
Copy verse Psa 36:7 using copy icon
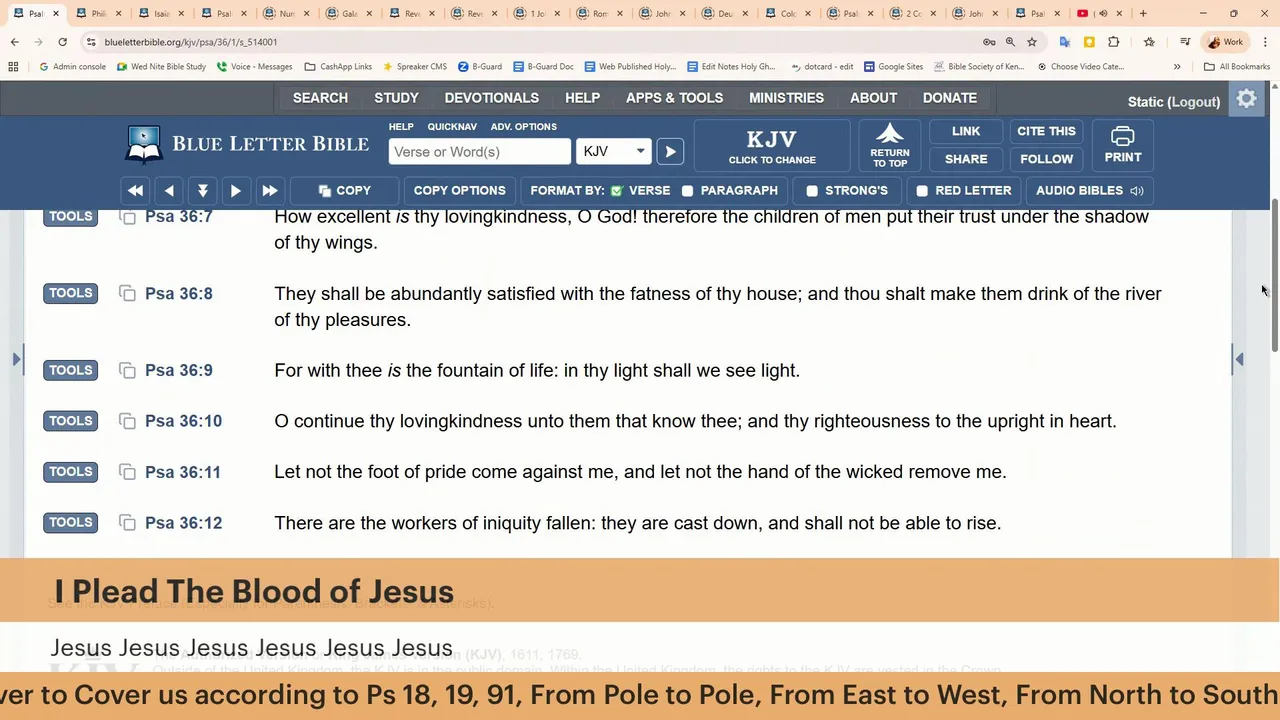click(127, 217)
